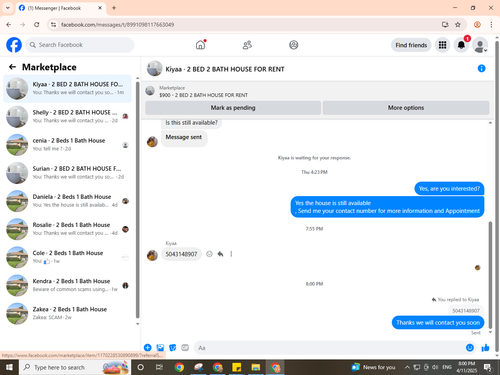Click the listing title in the chat header
The width and height of the screenshot is (500, 375).
(x=225, y=69)
